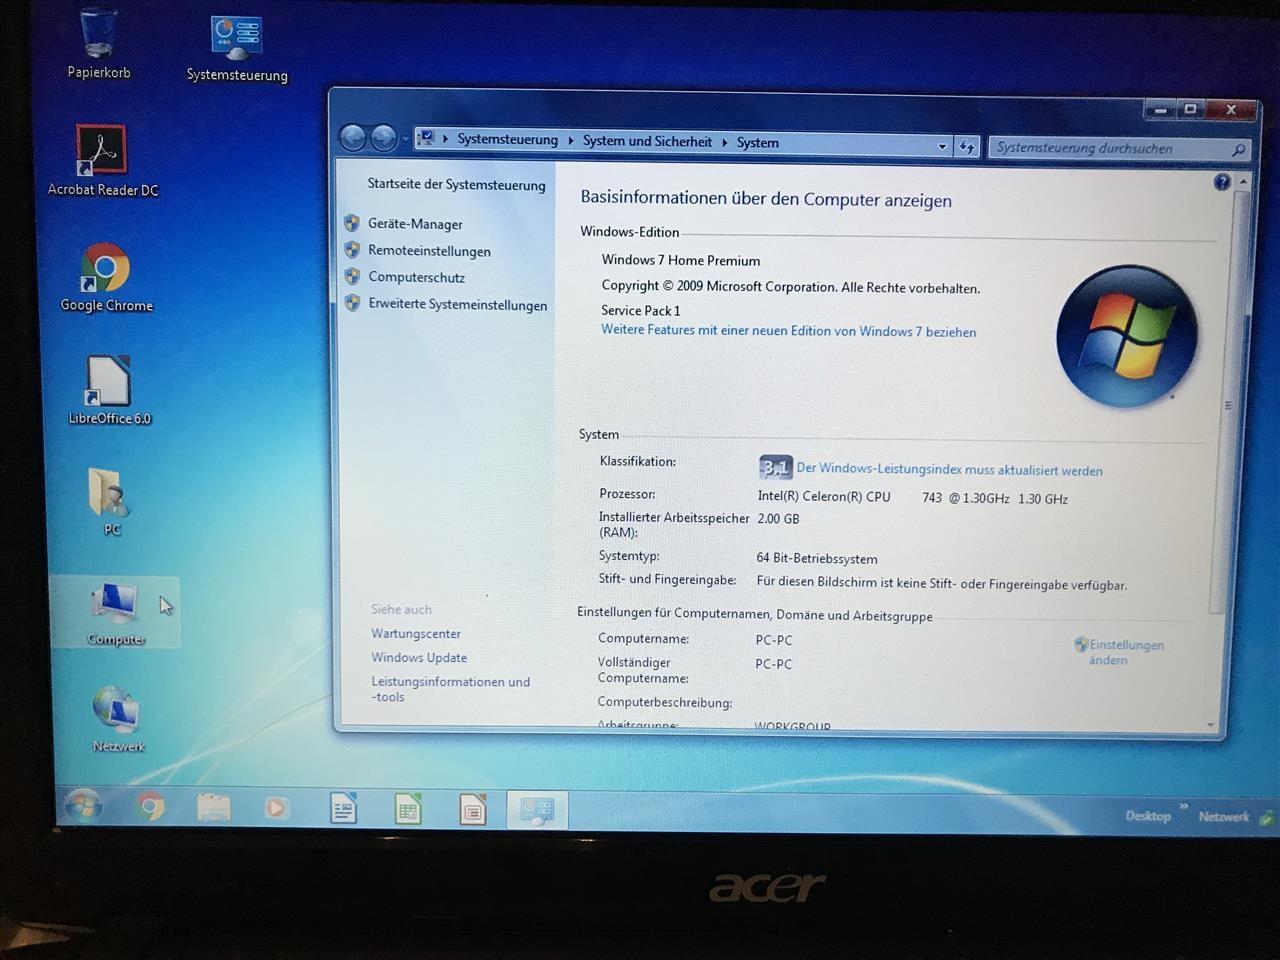Click the System breadcrumb

tap(757, 143)
